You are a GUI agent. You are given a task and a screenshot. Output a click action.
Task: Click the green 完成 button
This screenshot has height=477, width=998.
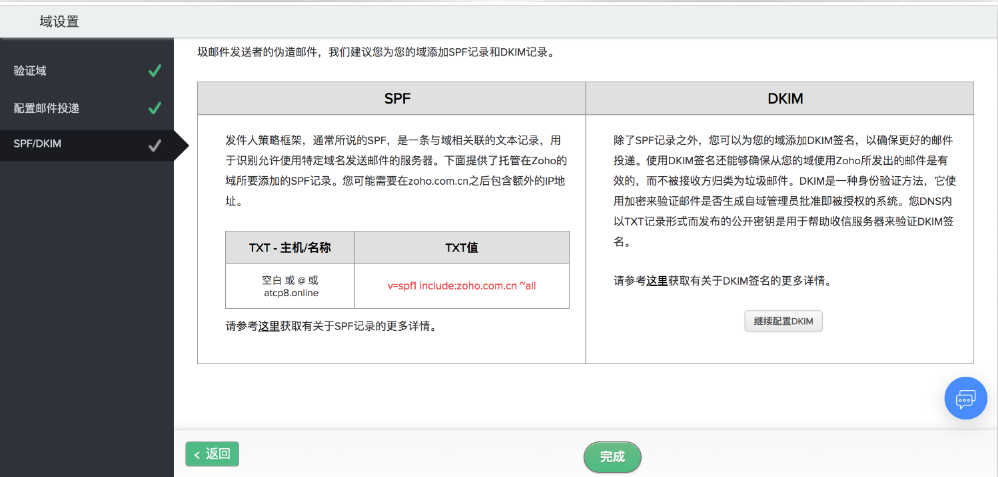coord(612,456)
